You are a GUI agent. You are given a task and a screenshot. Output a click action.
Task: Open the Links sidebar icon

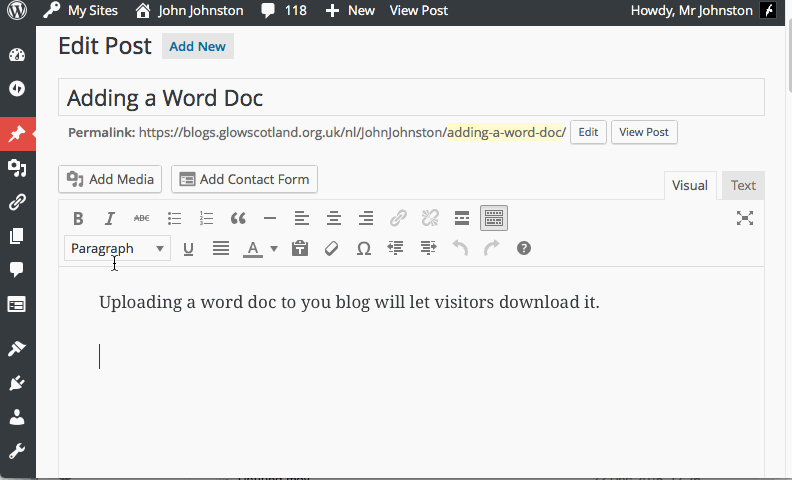pyautogui.click(x=17, y=202)
